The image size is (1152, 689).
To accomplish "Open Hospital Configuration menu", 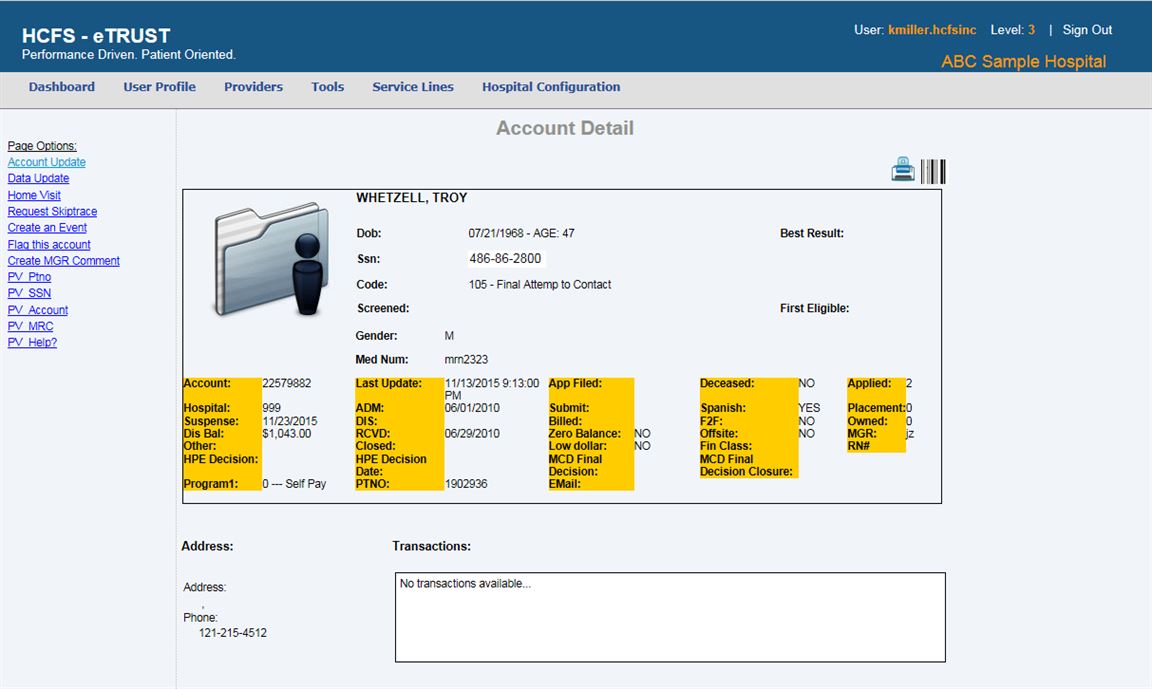I will tap(551, 87).
